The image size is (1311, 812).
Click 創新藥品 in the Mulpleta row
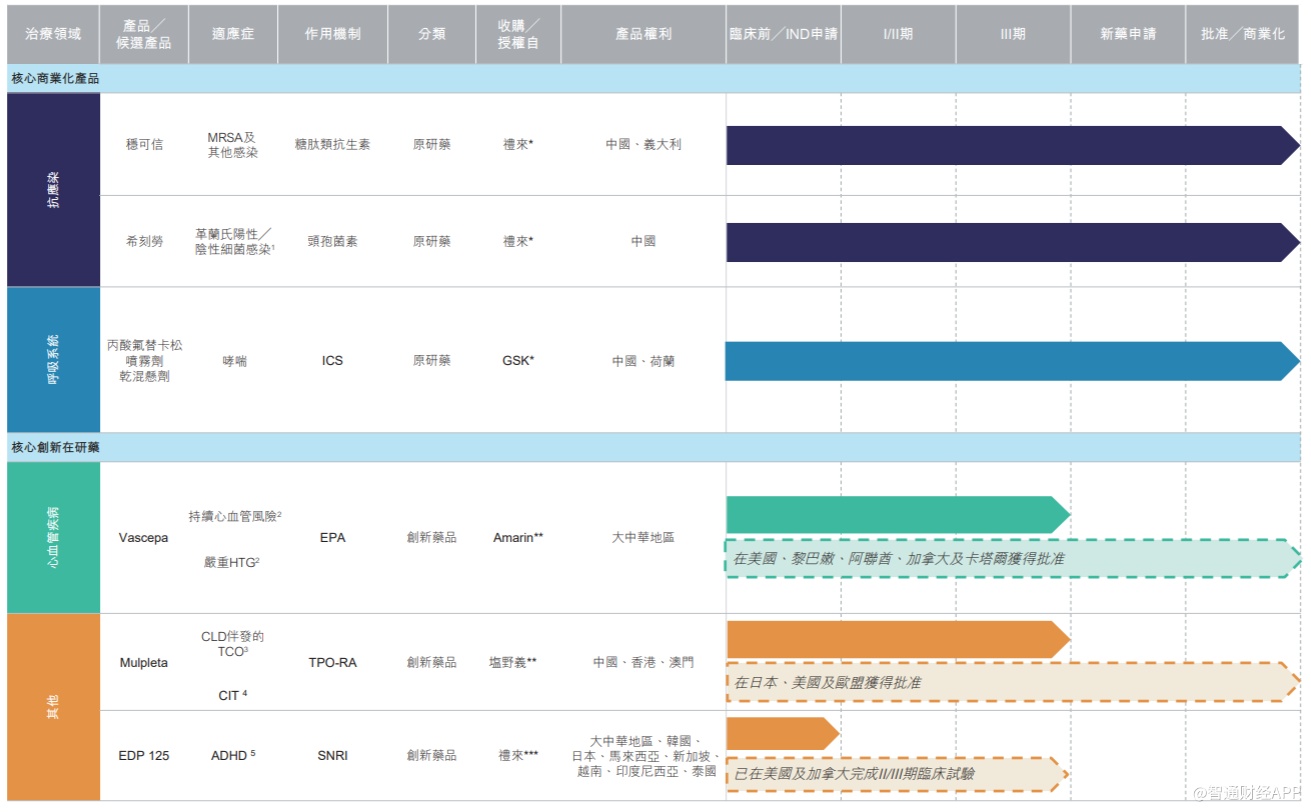[432, 663]
